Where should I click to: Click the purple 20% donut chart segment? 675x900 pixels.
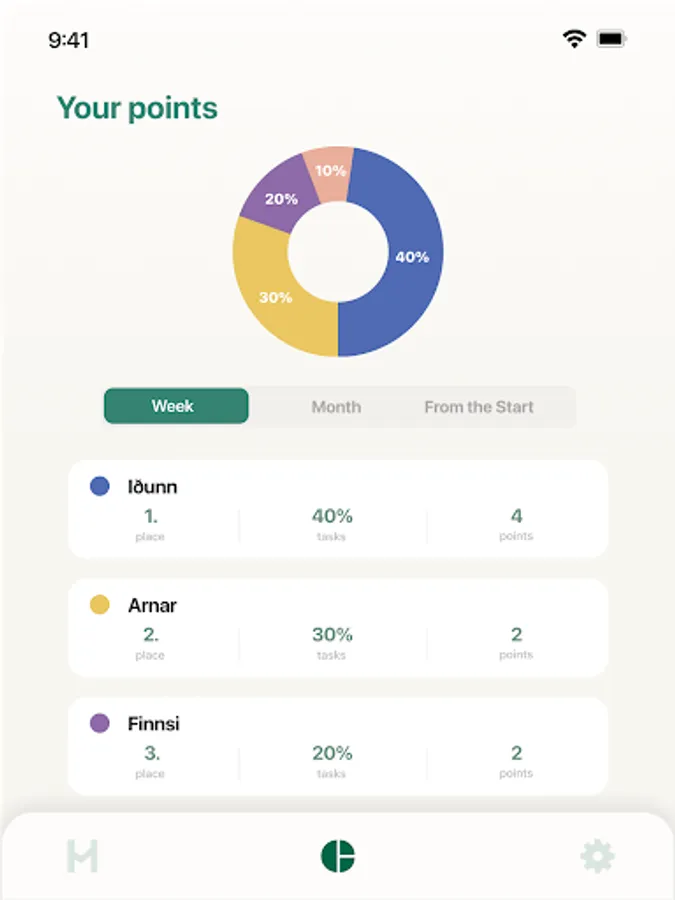click(281, 195)
